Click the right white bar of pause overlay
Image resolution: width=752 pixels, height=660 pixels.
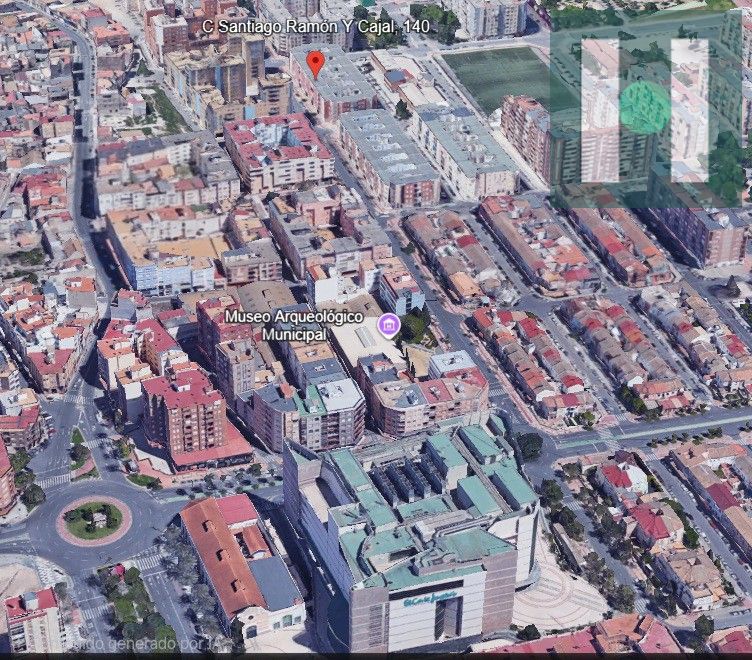tap(689, 110)
